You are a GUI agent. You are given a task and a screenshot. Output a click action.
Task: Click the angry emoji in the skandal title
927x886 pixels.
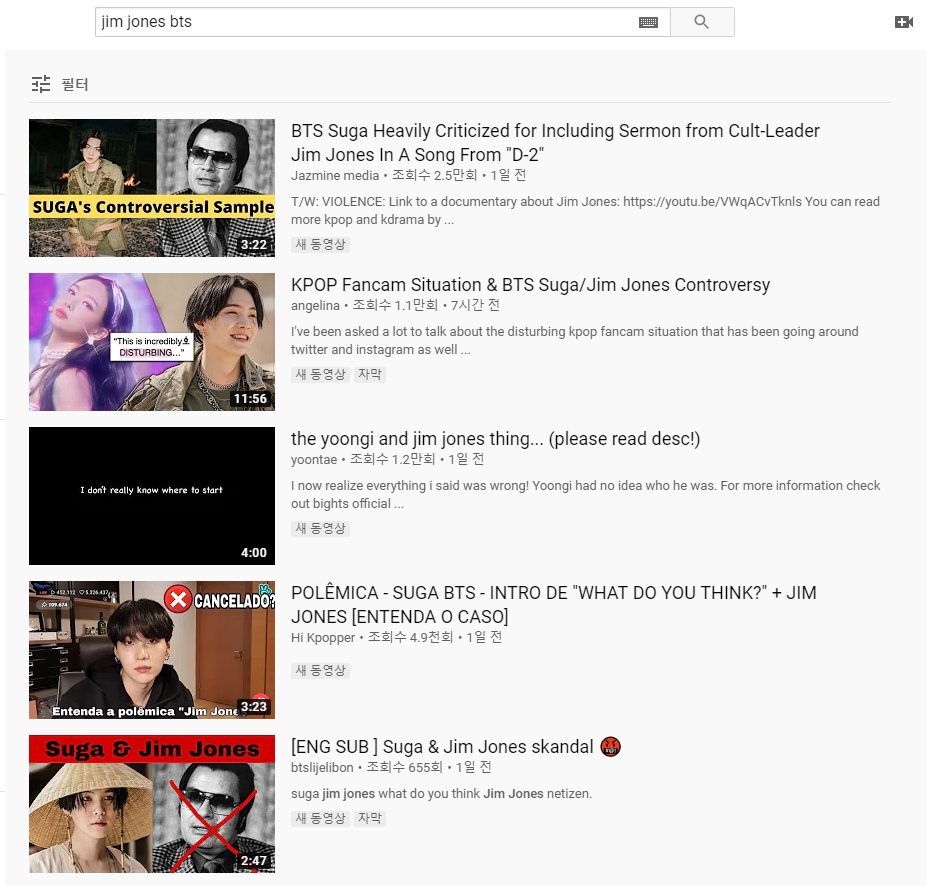pos(611,747)
